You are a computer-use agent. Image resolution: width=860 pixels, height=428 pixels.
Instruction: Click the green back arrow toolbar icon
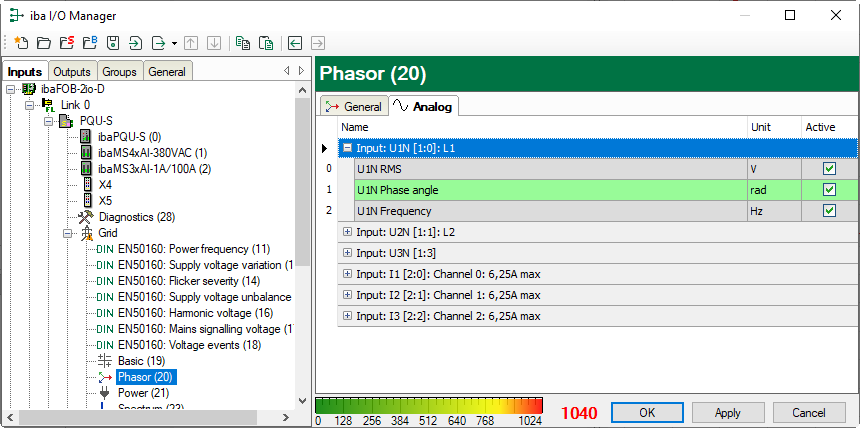[x=295, y=43]
